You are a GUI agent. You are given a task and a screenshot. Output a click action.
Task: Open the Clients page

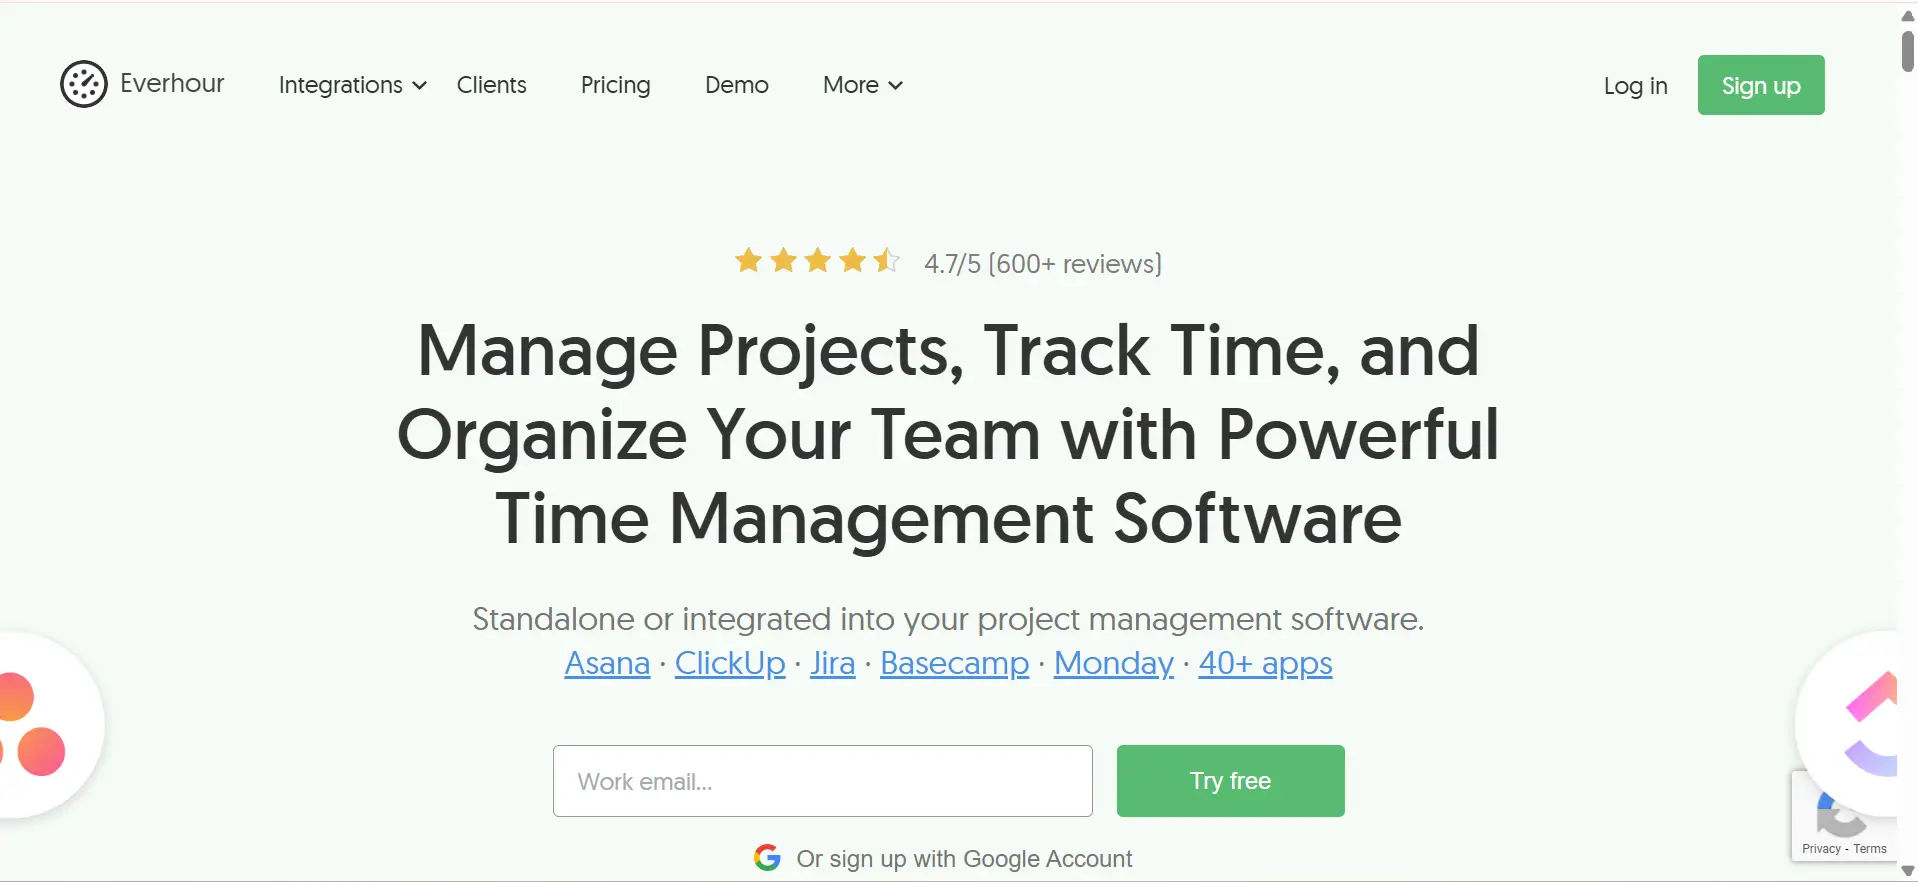491,85
